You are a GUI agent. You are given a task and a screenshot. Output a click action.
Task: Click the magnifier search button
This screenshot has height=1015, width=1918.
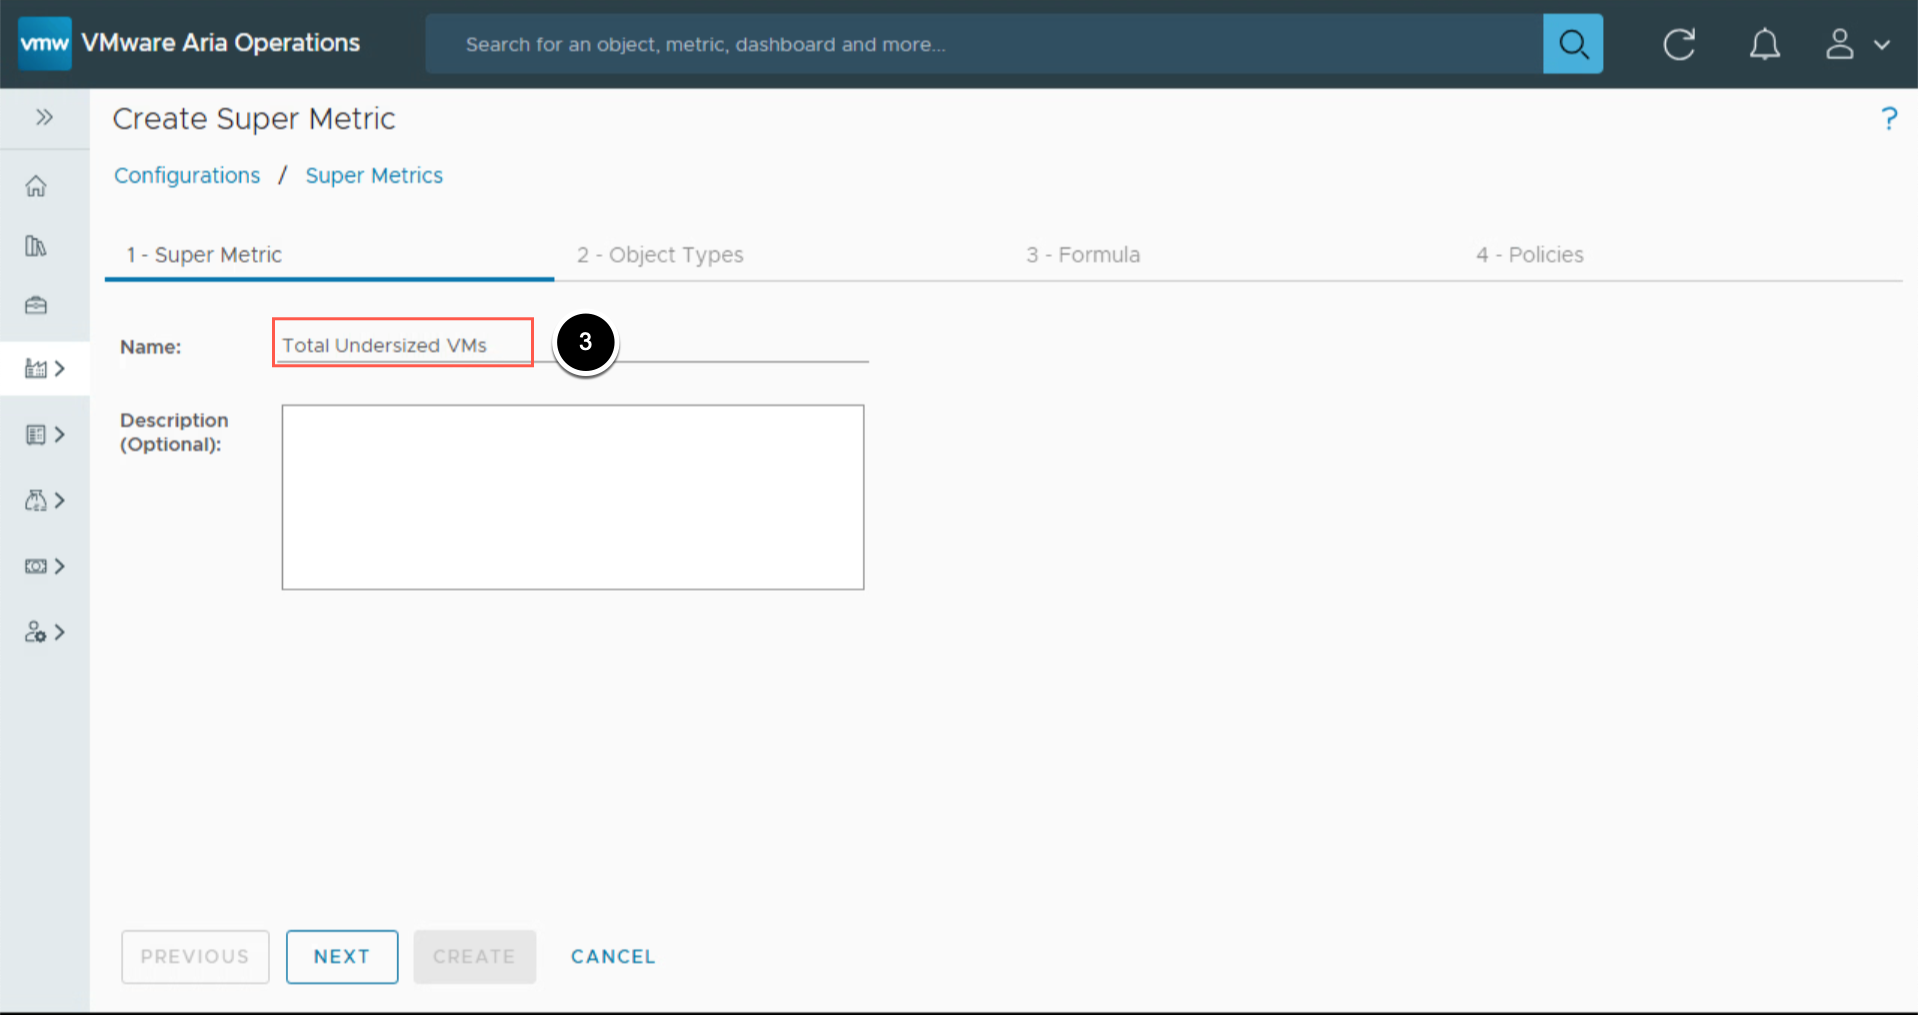tap(1572, 44)
